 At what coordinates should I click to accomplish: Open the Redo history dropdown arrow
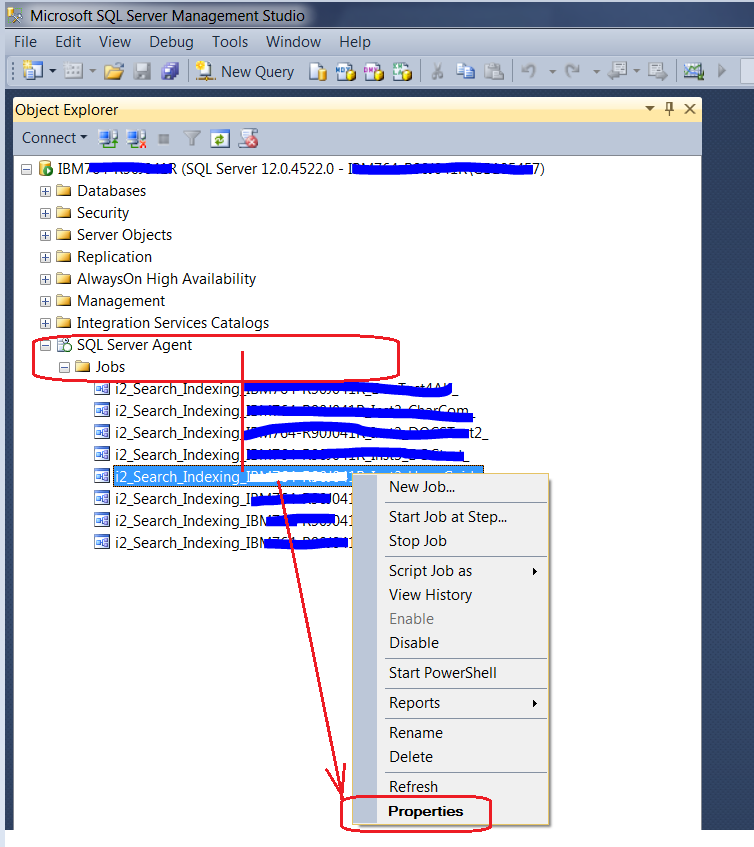tap(596, 71)
